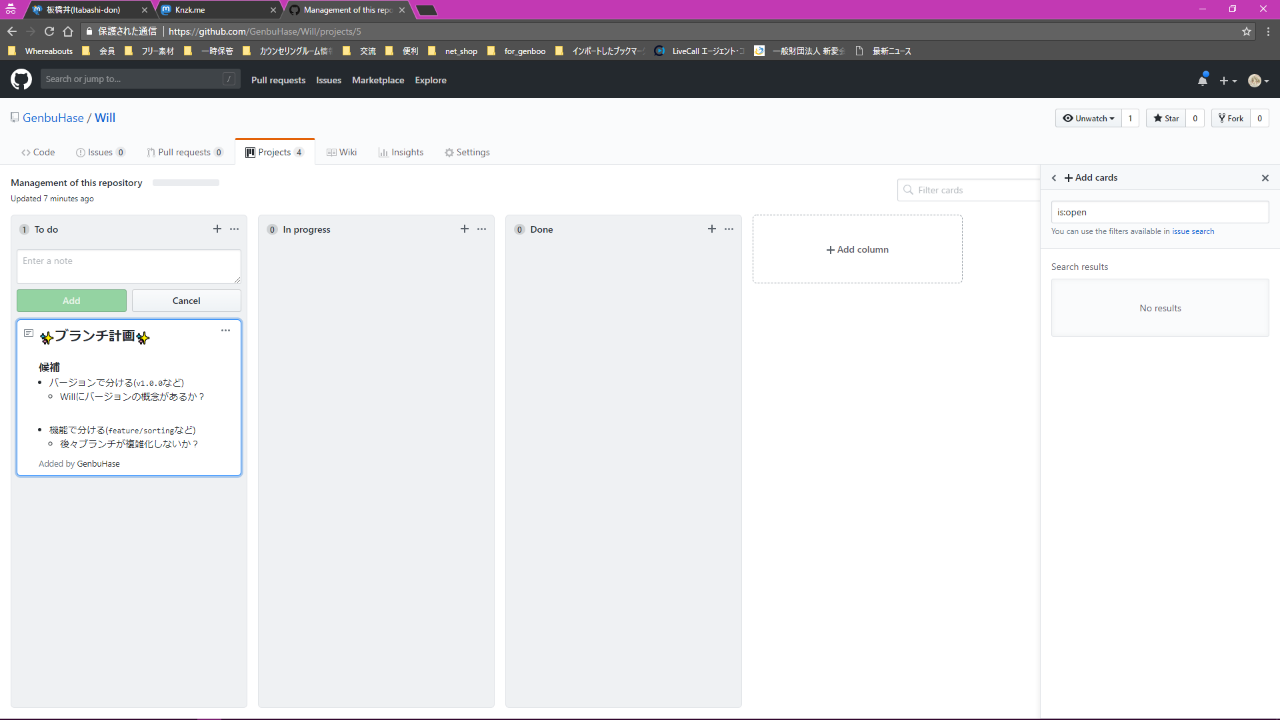This screenshot has width=1280, height=720.
Task: Click back arrow in Add cards panel
Action: tap(1054, 178)
